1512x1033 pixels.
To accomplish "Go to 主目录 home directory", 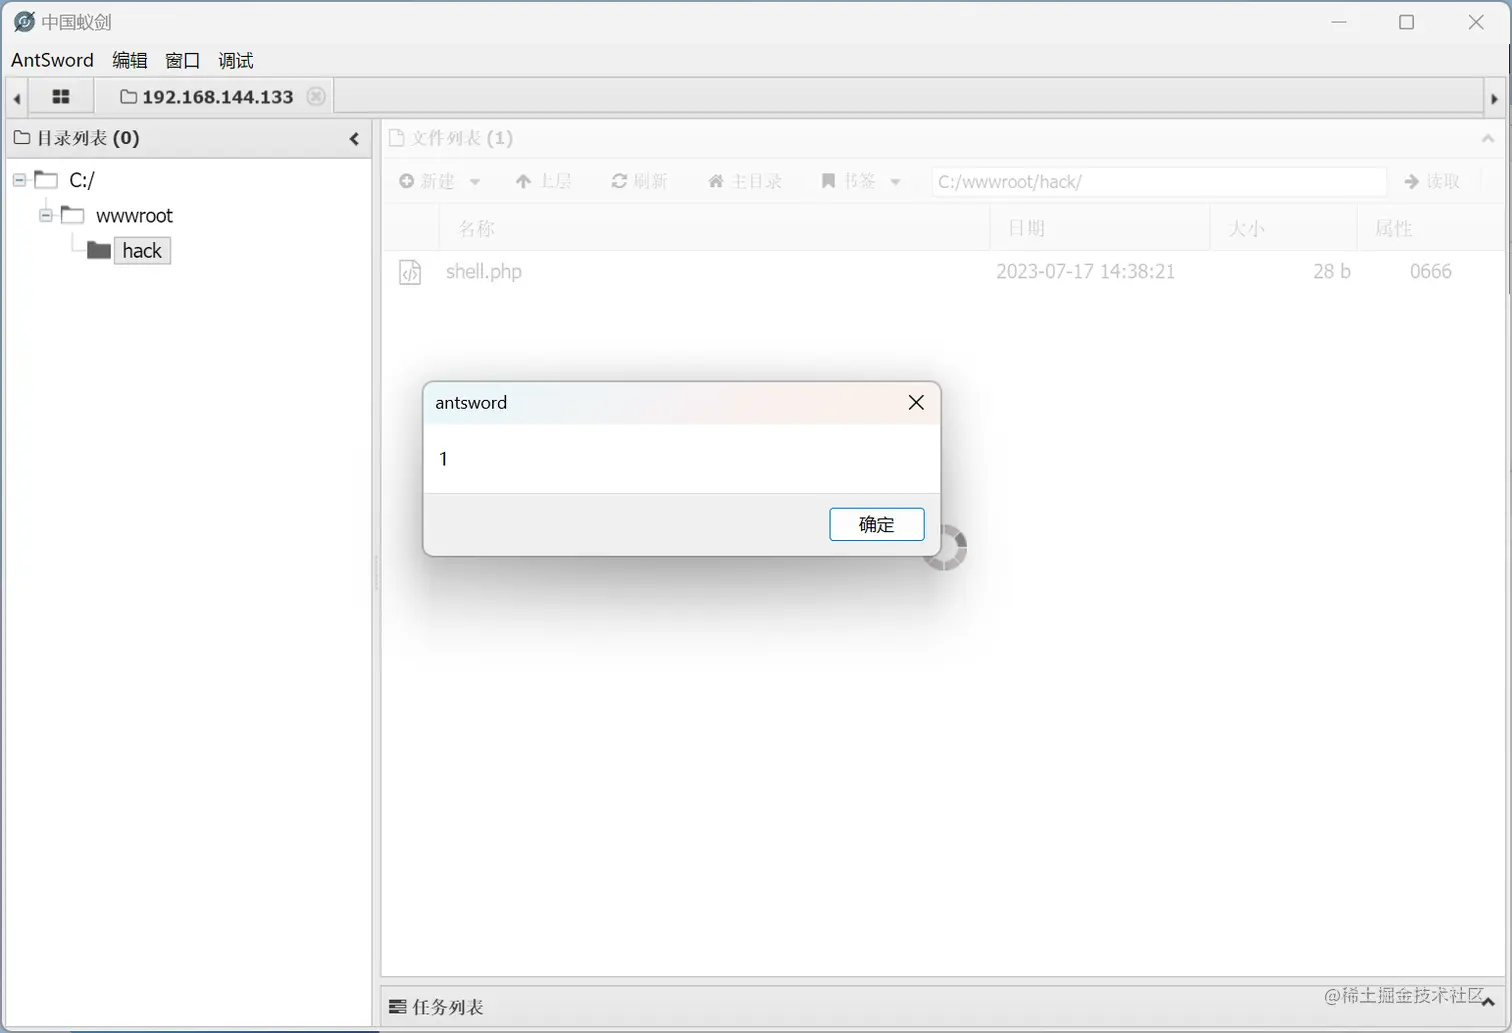I will pos(745,181).
